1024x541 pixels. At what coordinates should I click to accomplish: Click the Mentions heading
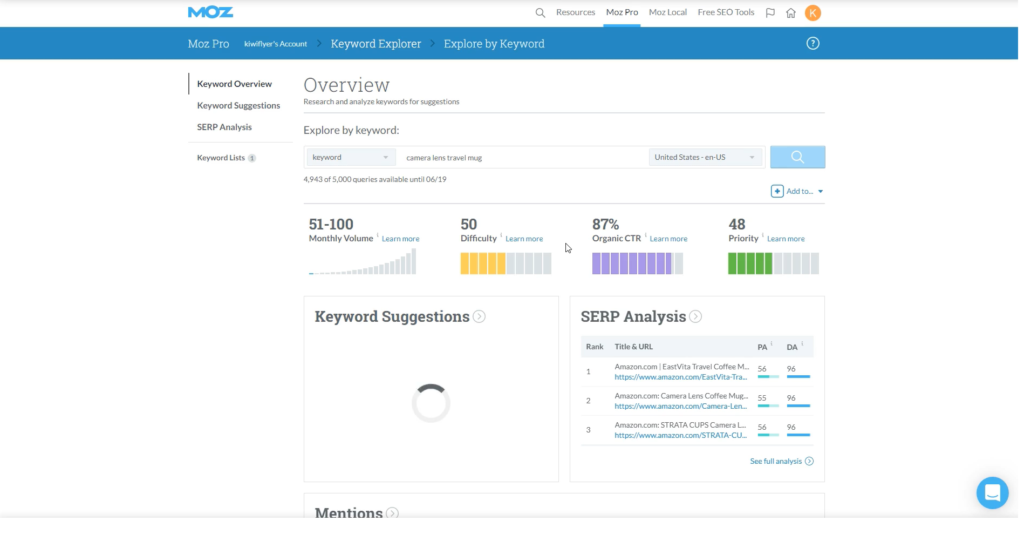[349, 513]
